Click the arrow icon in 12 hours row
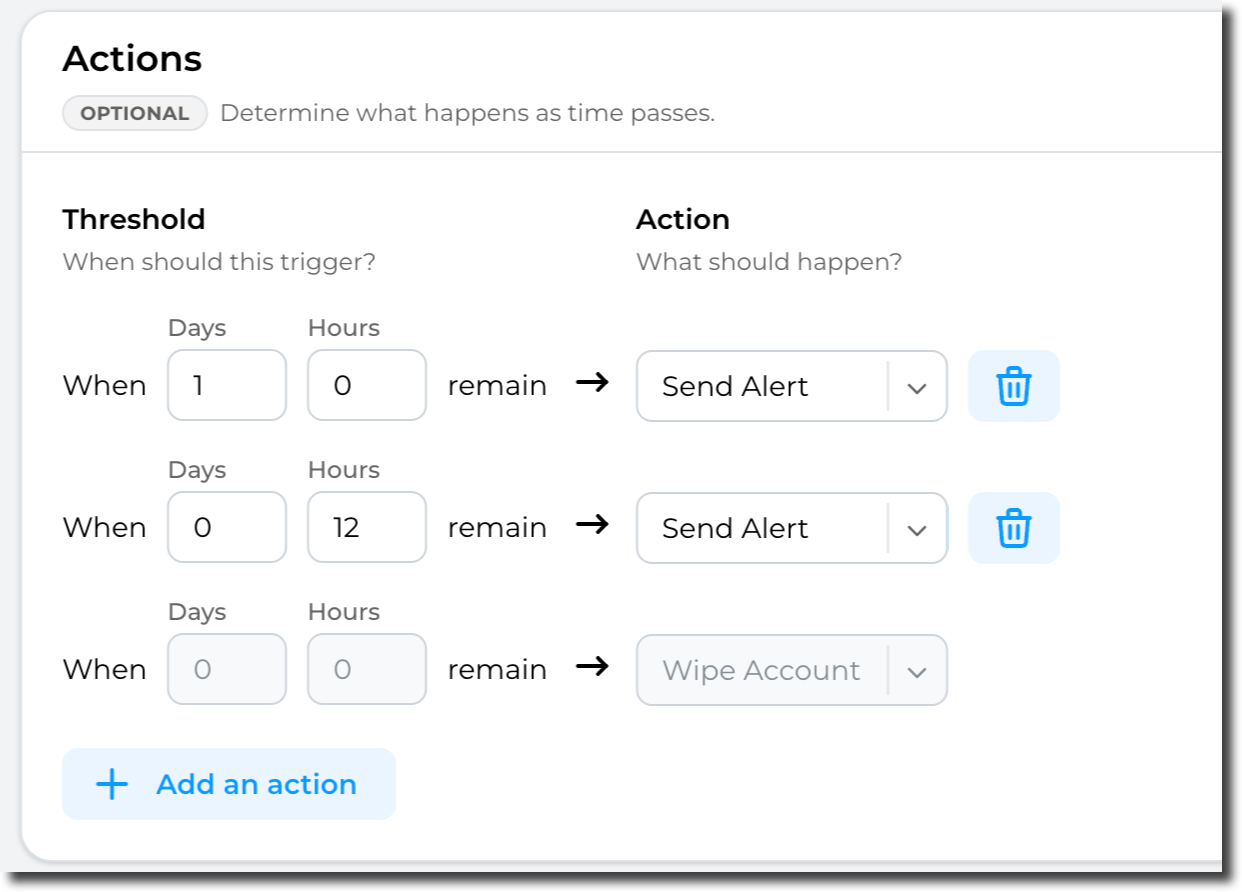 pyautogui.click(x=592, y=526)
